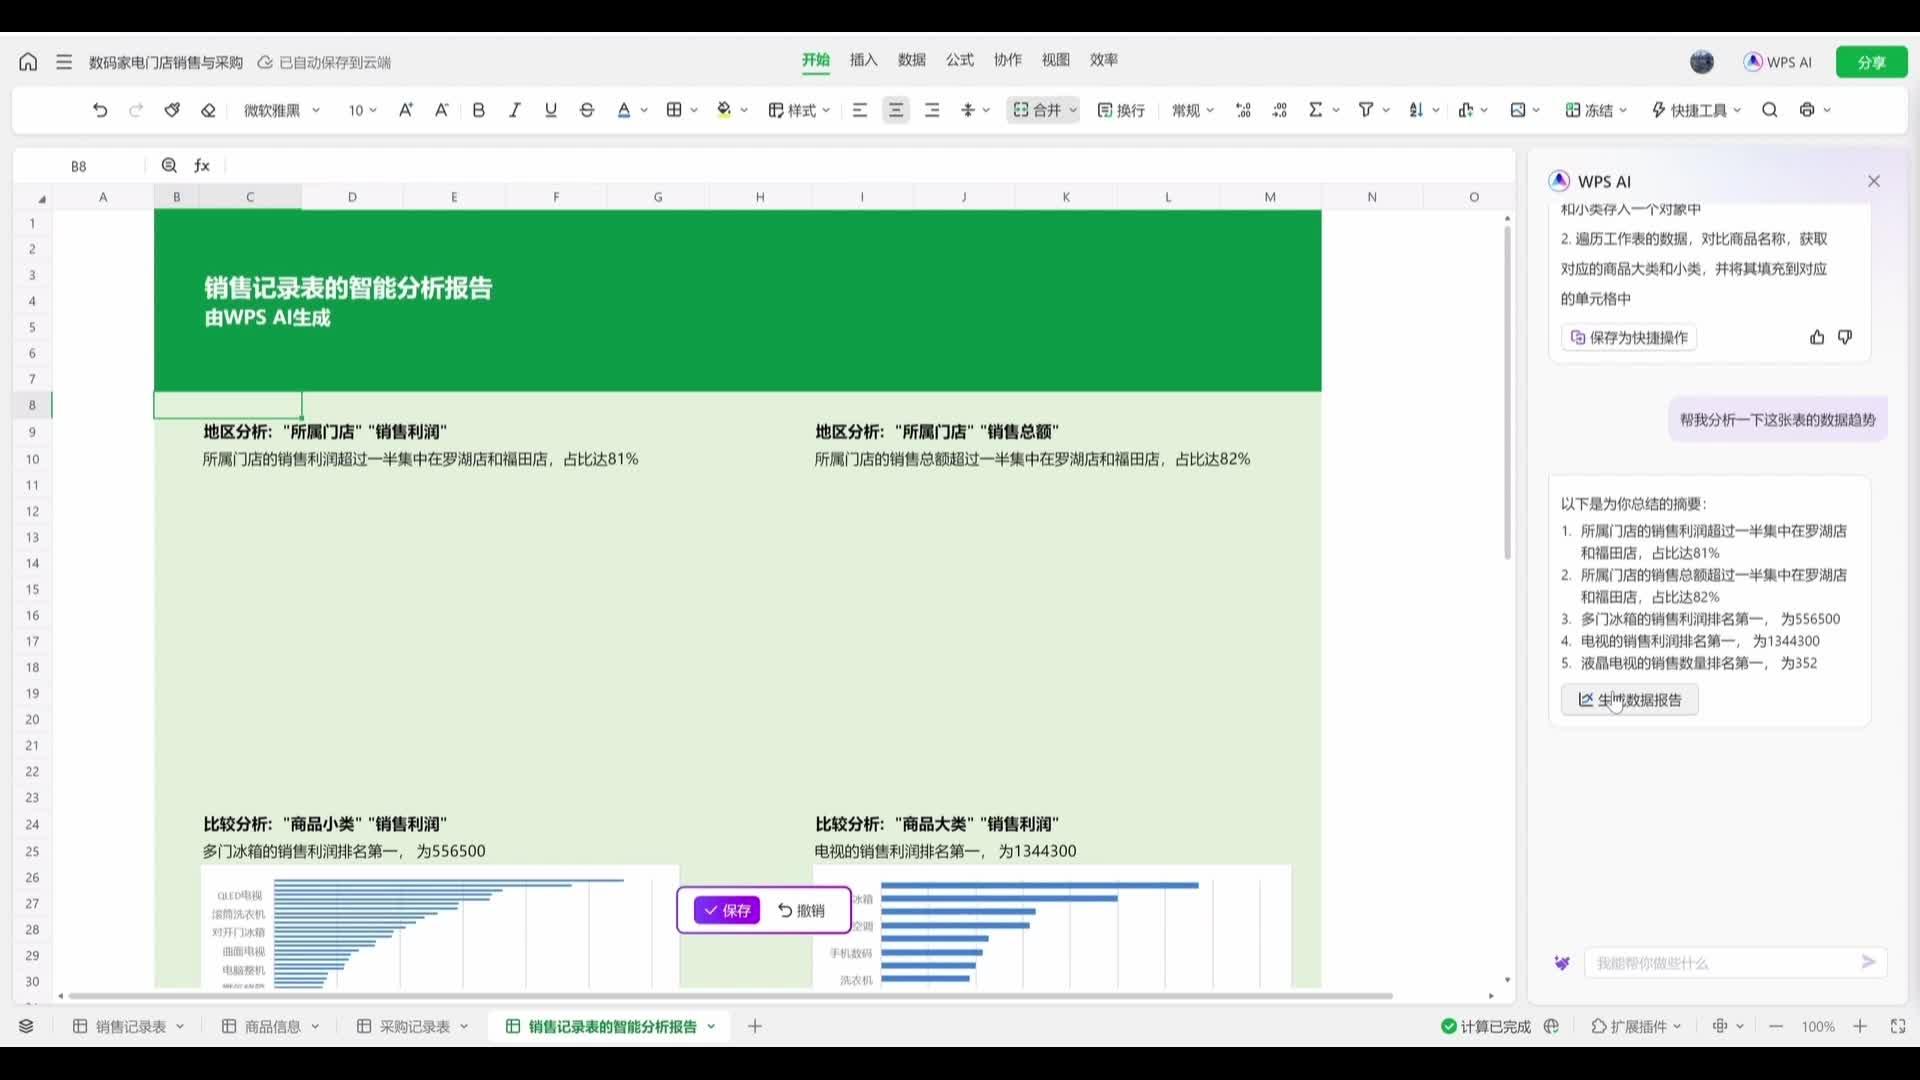Click the 生成数据报告 button
1920x1080 pixels.
(x=1629, y=699)
